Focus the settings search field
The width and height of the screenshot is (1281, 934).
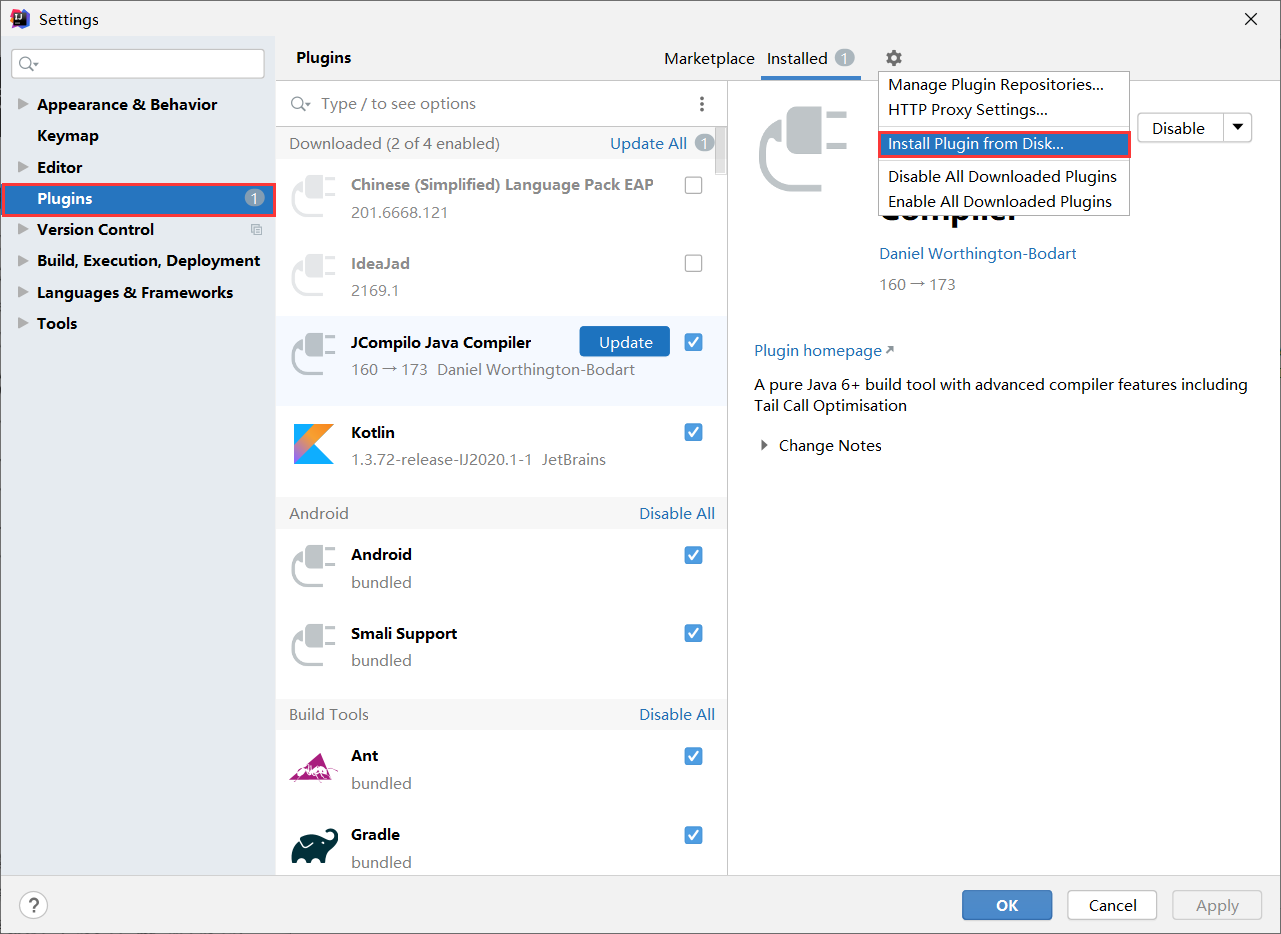(138, 64)
